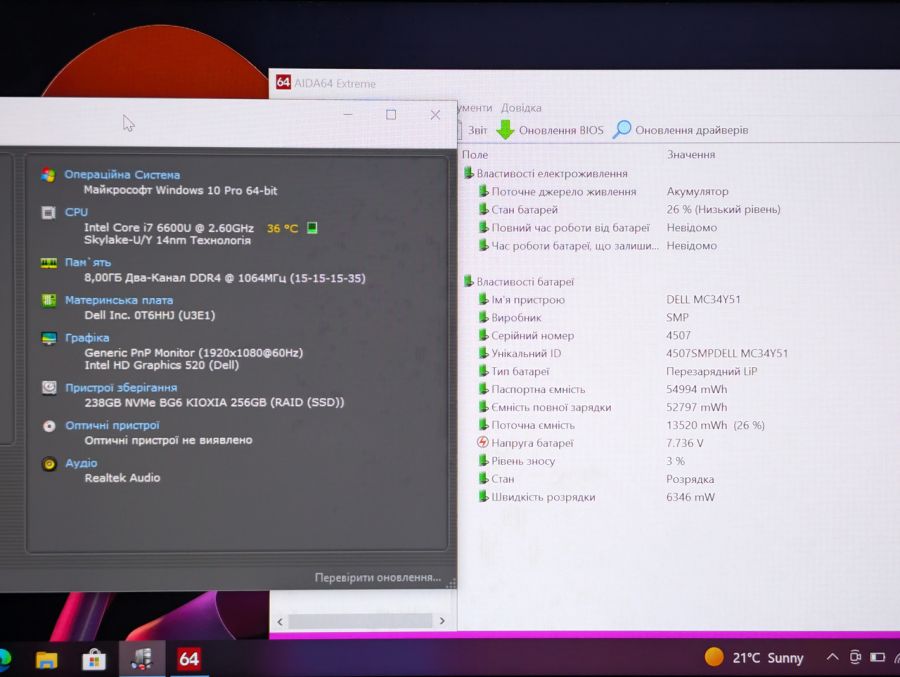Click right arrow of AIDA64 horizontal scrollbar
Image resolution: width=900 pixels, height=677 pixels.
click(x=442, y=621)
